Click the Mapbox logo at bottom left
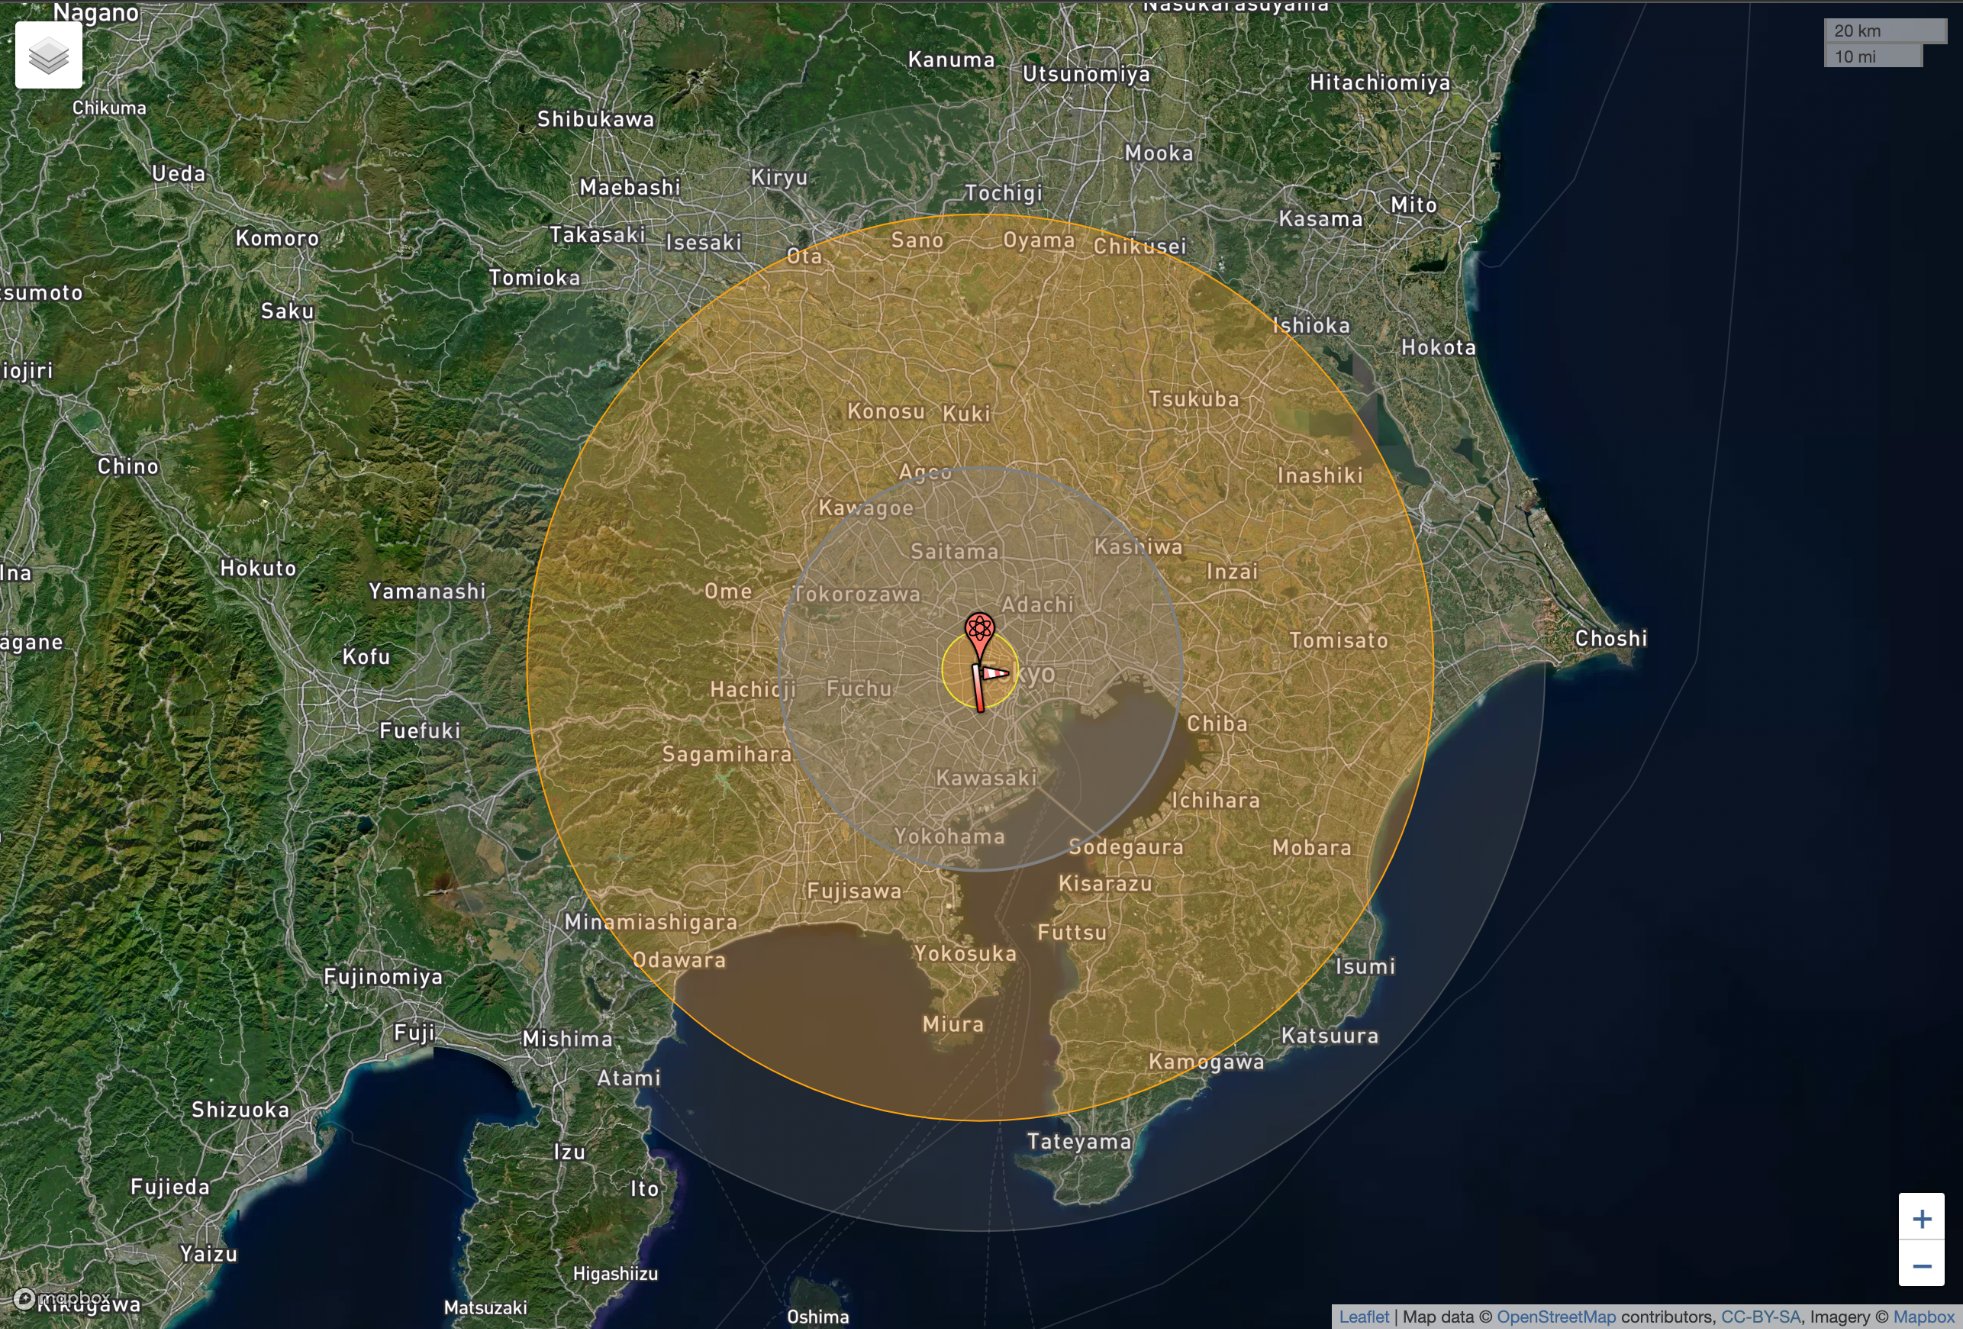1963x1329 pixels. coord(62,1298)
